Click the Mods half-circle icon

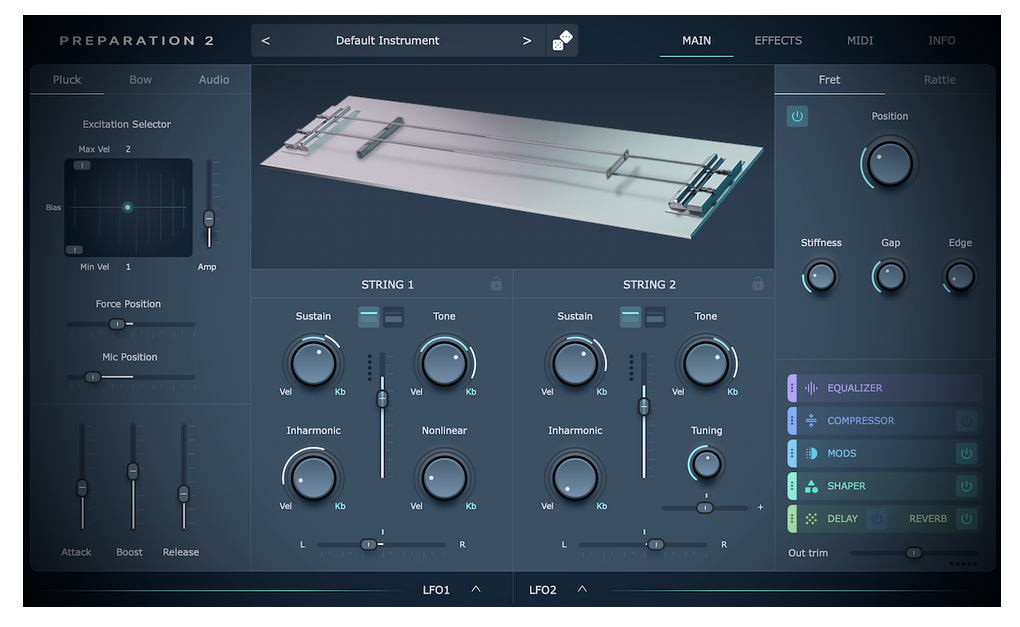(x=811, y=453)
